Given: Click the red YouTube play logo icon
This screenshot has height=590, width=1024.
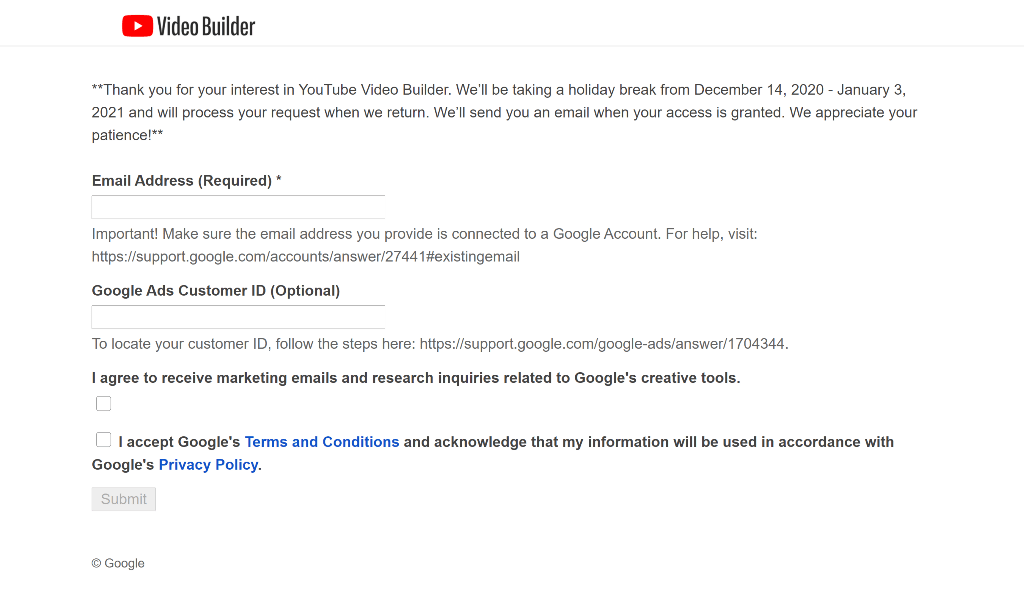Looking at the screenshot, I should [137, 26].
